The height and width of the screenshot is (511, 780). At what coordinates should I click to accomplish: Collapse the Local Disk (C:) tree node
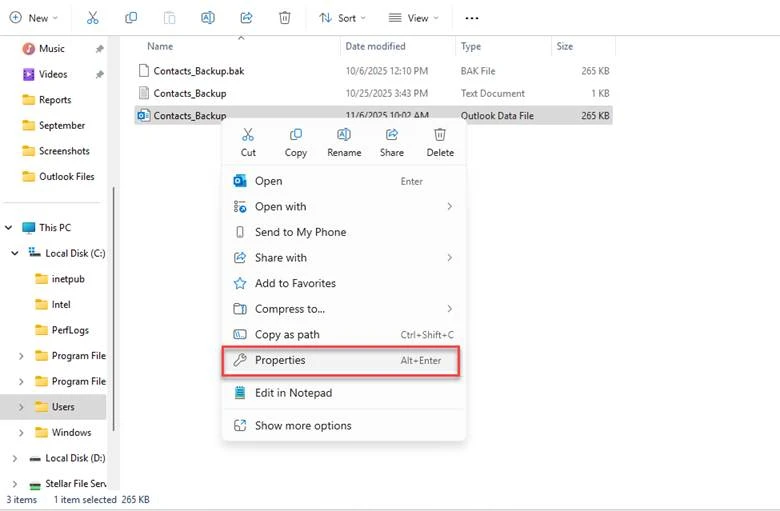click(14, 253)
